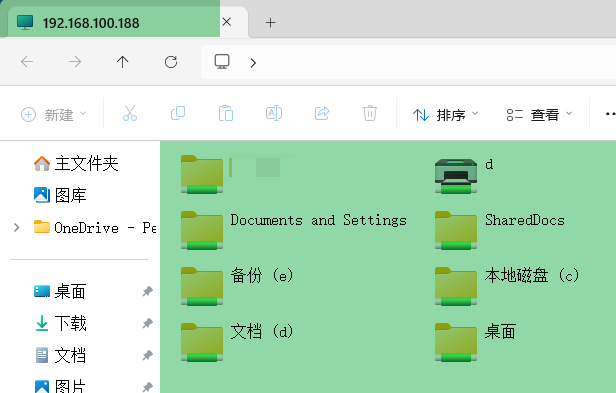616x393 pixels.
Task: Open 桌面 in the sidebar quick access
Action: [x=60, y=292]
